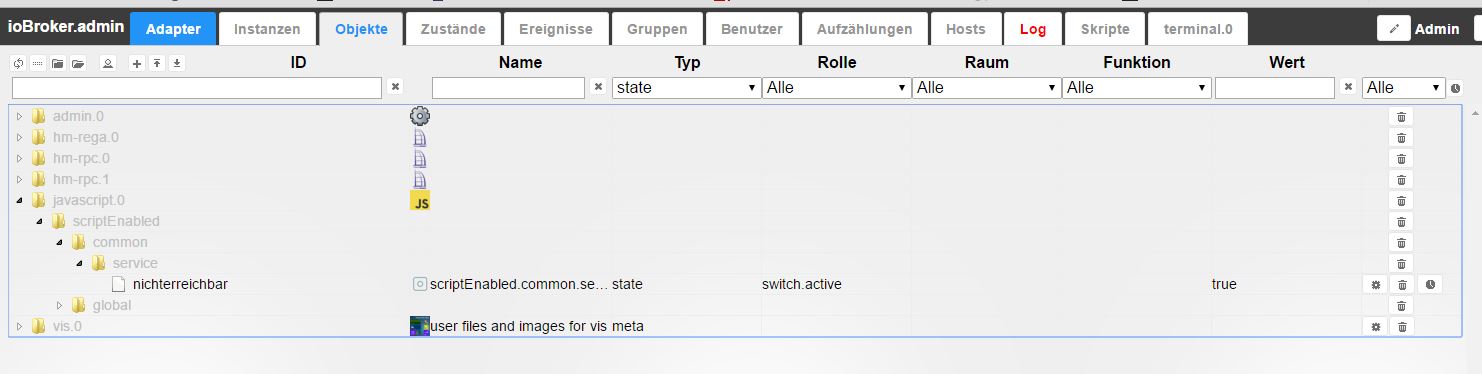Viewport: 1482px width, 374px height.
Task: Open the Log tab
Action: (1033, 29)
